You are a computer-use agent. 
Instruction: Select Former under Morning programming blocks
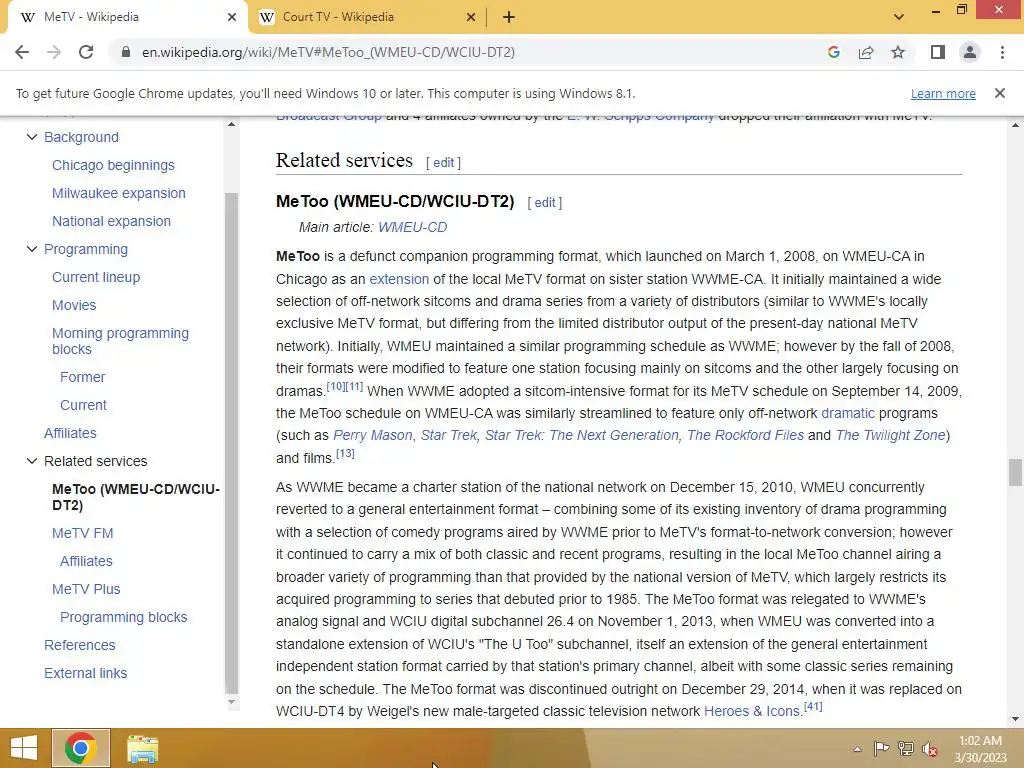pyautogui.click(x=82, y=377)
